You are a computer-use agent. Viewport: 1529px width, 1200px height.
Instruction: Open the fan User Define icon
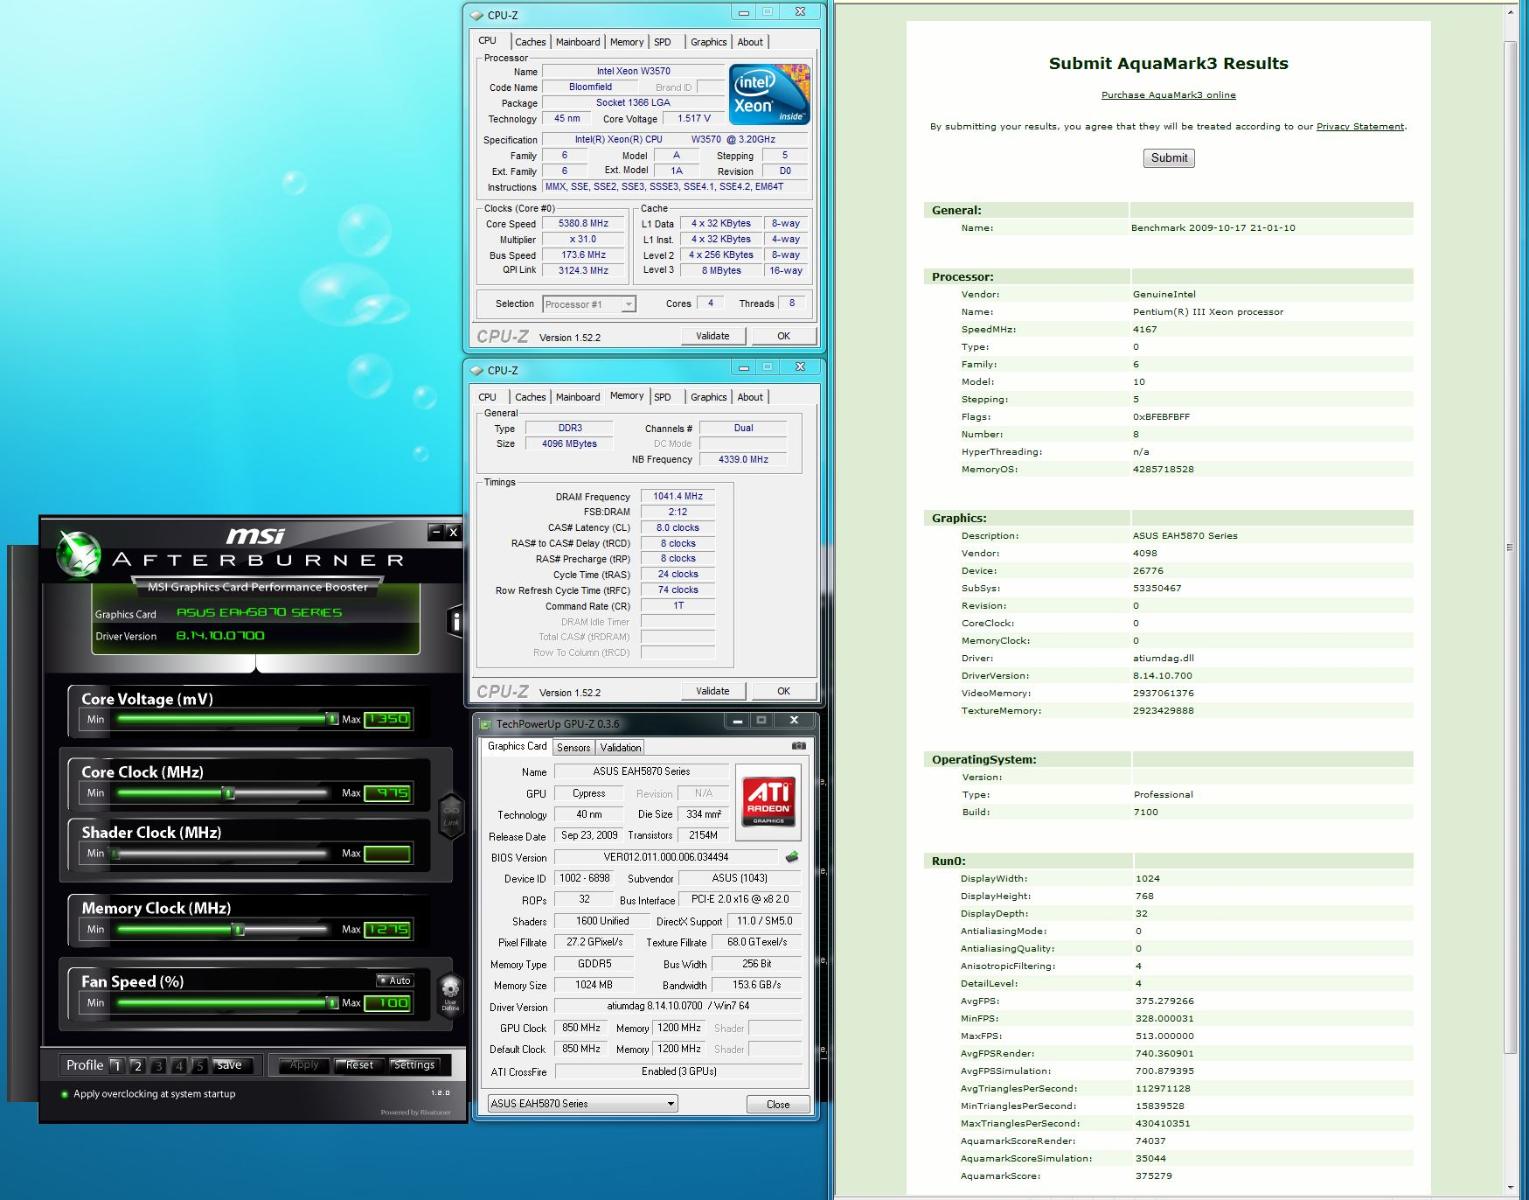tap(450, 995)
